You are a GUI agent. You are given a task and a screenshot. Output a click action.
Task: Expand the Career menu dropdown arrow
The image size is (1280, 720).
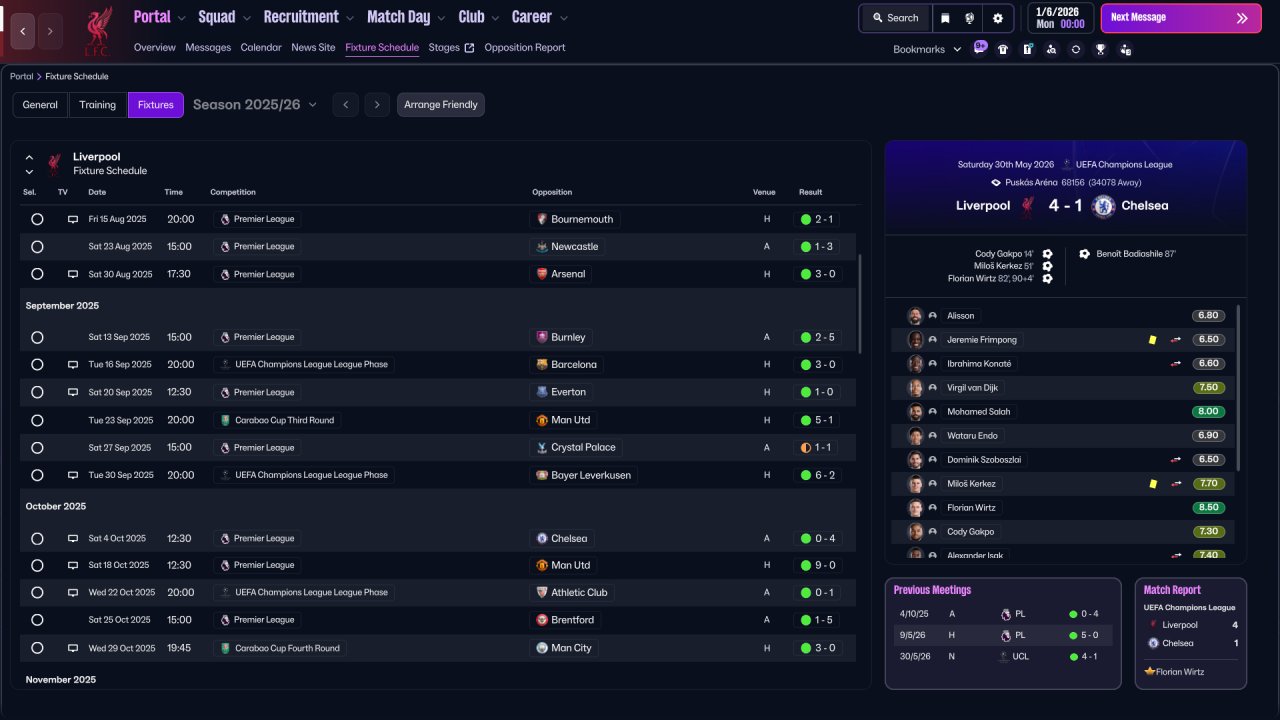(x=563, y=18)
